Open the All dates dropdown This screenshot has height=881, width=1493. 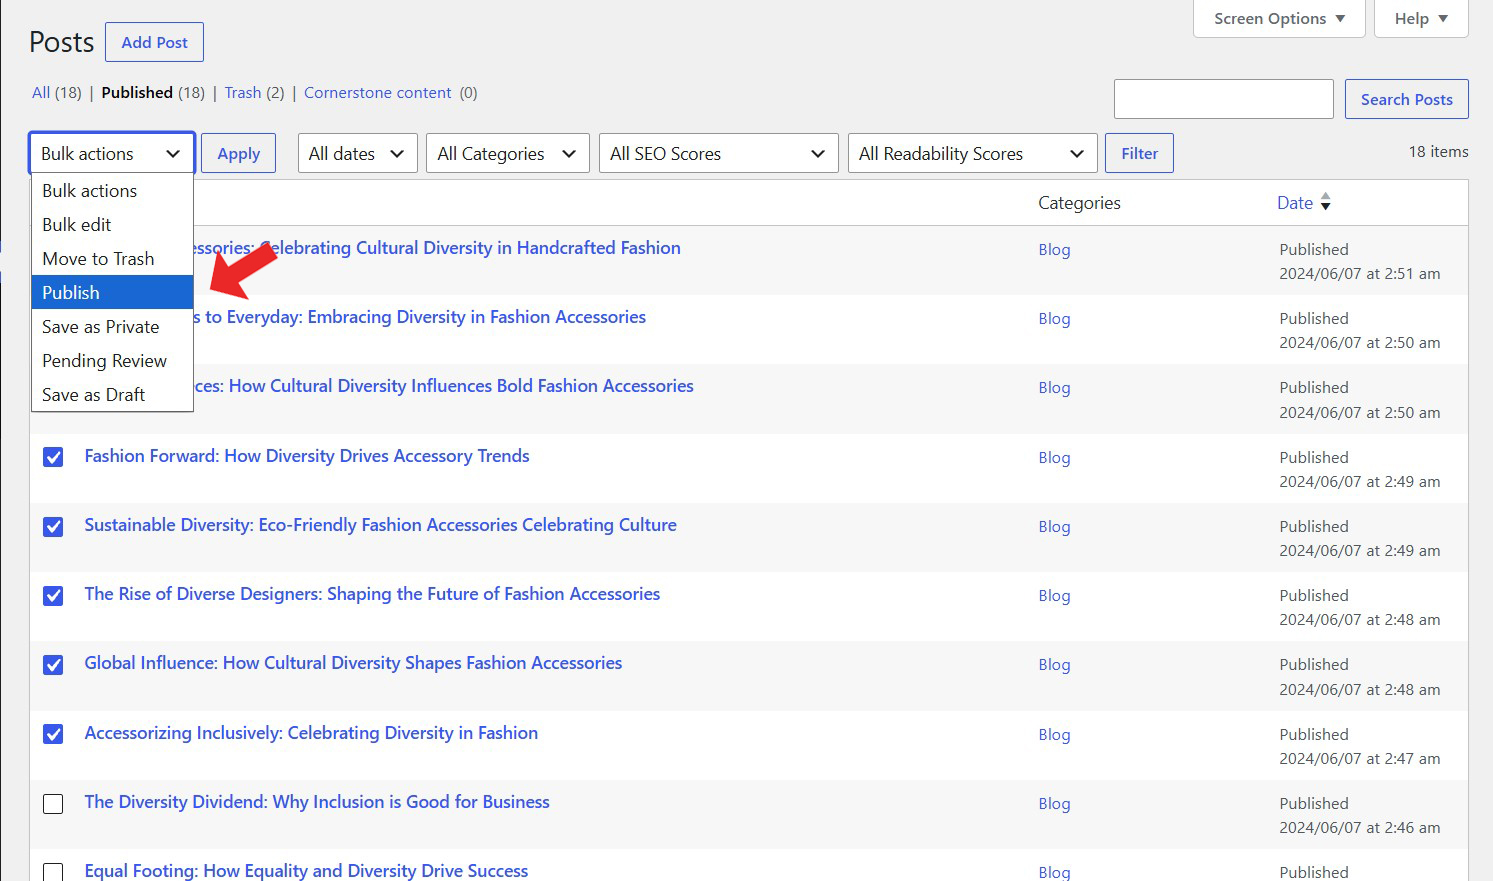[357, 153]
